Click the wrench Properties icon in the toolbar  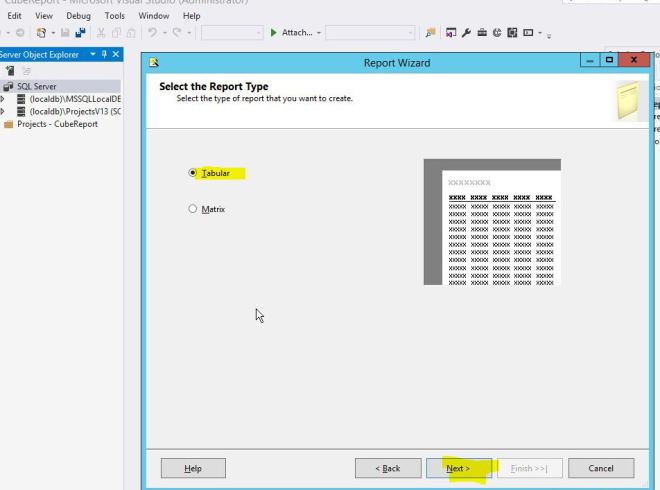coord(466,33)
